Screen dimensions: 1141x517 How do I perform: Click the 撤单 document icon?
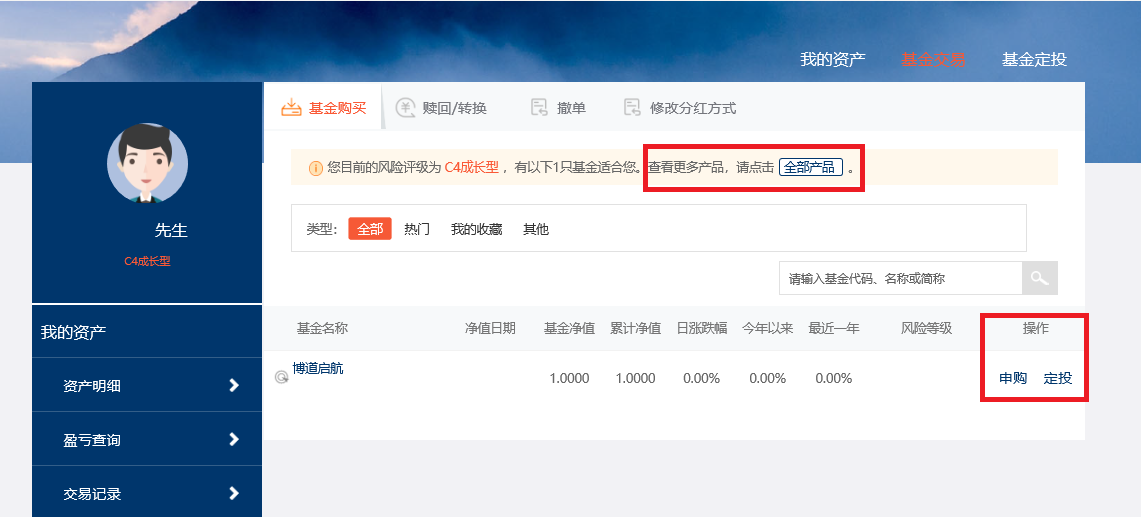(x=539, y=108)
